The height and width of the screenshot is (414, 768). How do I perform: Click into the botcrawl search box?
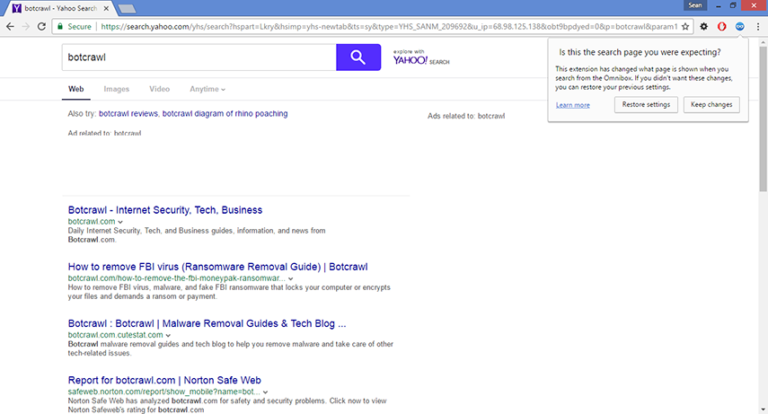point(199,57)
